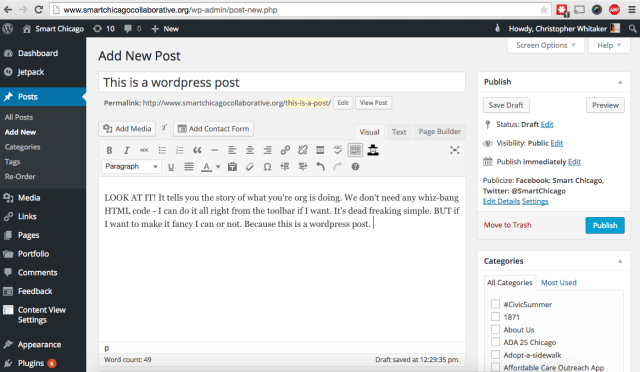640x372 pixels.
Task: Click the browser address bar
Action: click(300, 10)
